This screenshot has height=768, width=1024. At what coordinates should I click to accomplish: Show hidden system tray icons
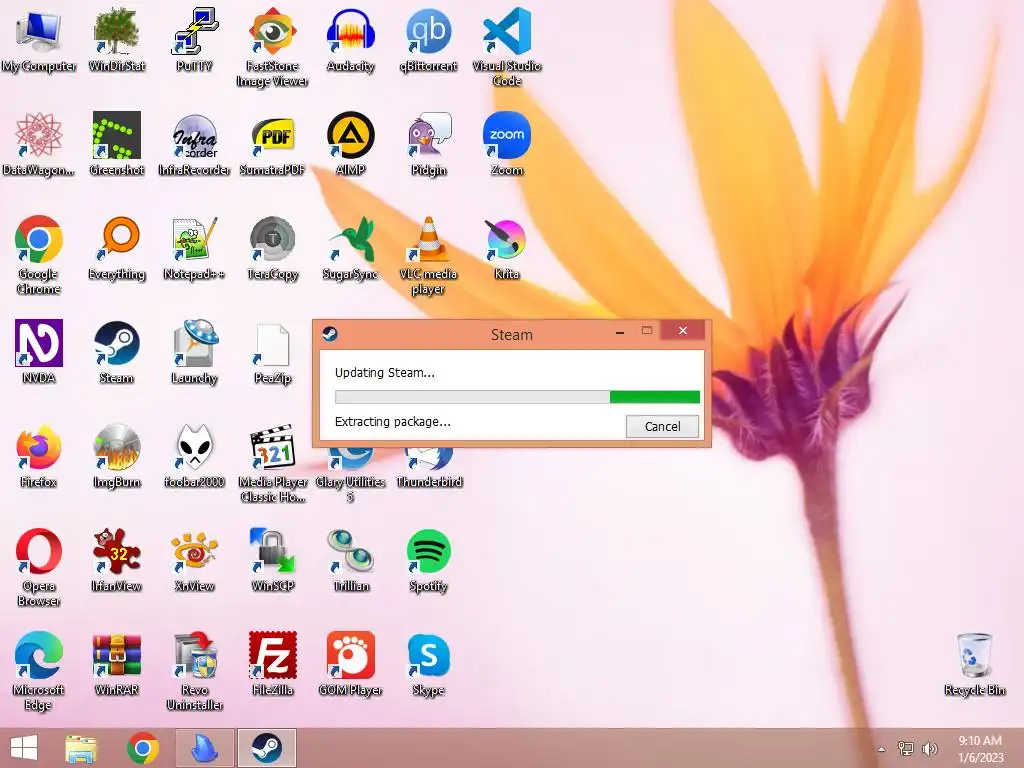882,749
